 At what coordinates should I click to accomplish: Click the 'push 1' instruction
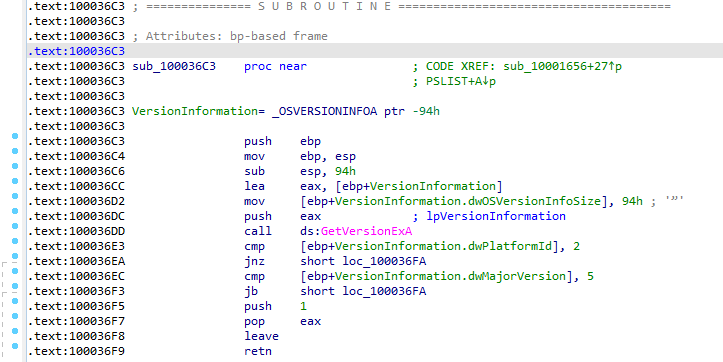click(x=275, y=306)
